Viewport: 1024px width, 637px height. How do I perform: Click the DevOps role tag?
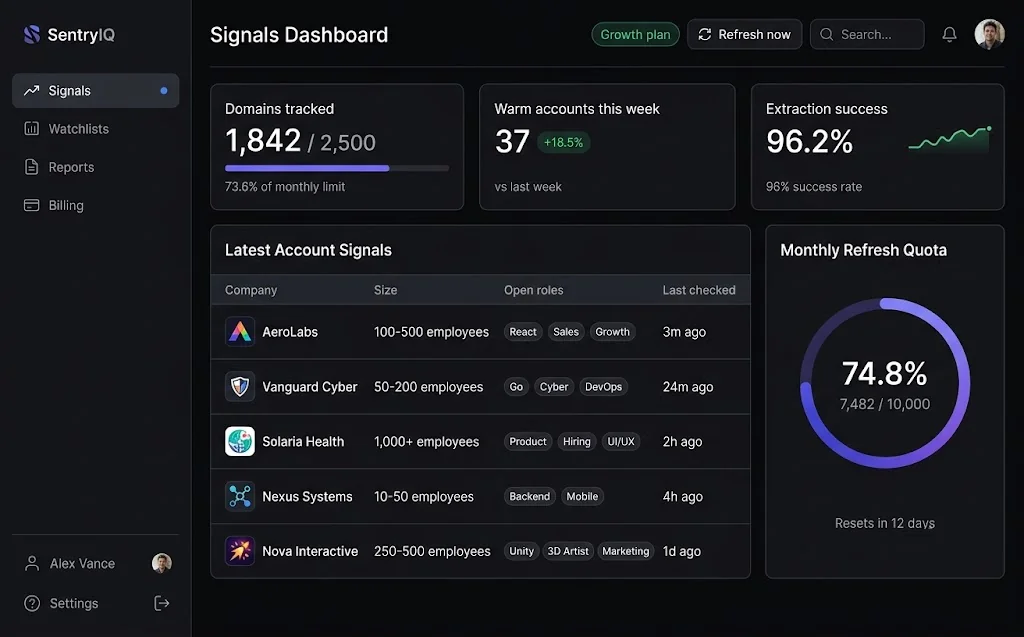(x=603, y=387)
